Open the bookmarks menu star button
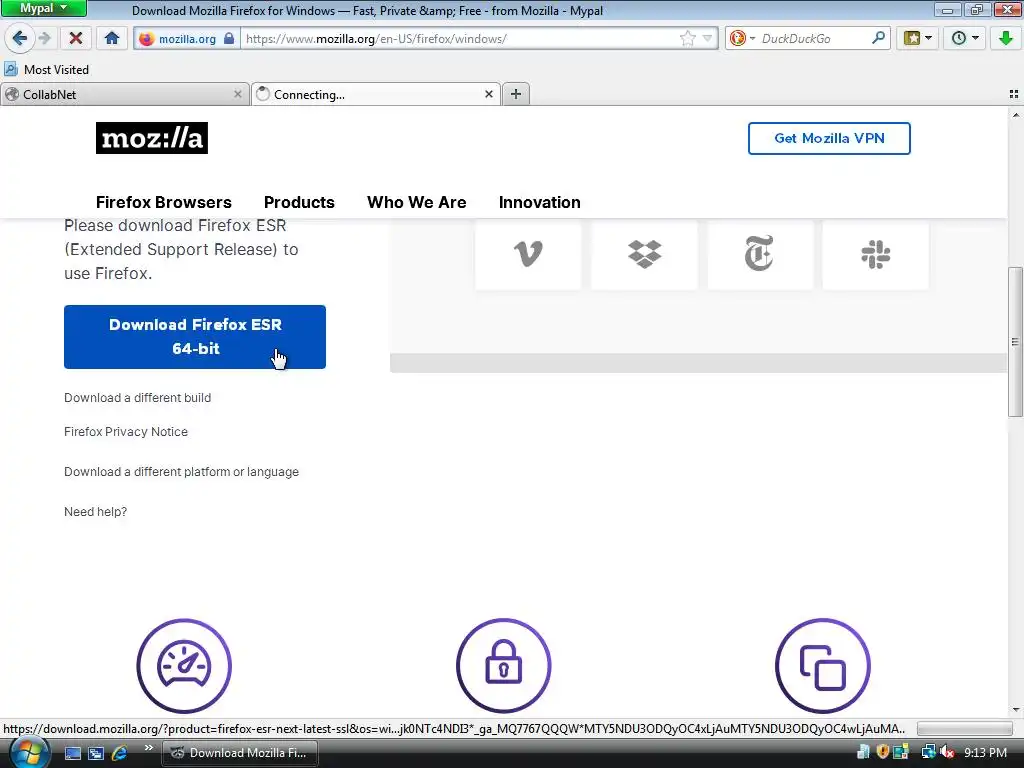Image resolution: width=1024 pixels, height=768 pixels. coord(918,39)
